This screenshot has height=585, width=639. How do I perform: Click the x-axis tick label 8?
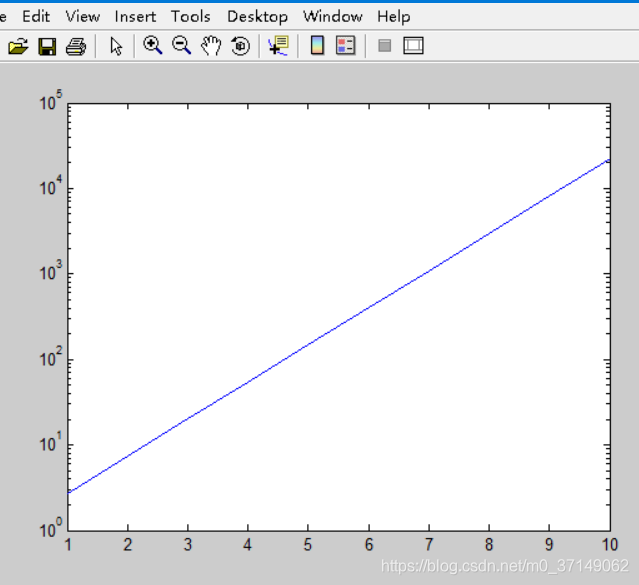tap(489, 545)
